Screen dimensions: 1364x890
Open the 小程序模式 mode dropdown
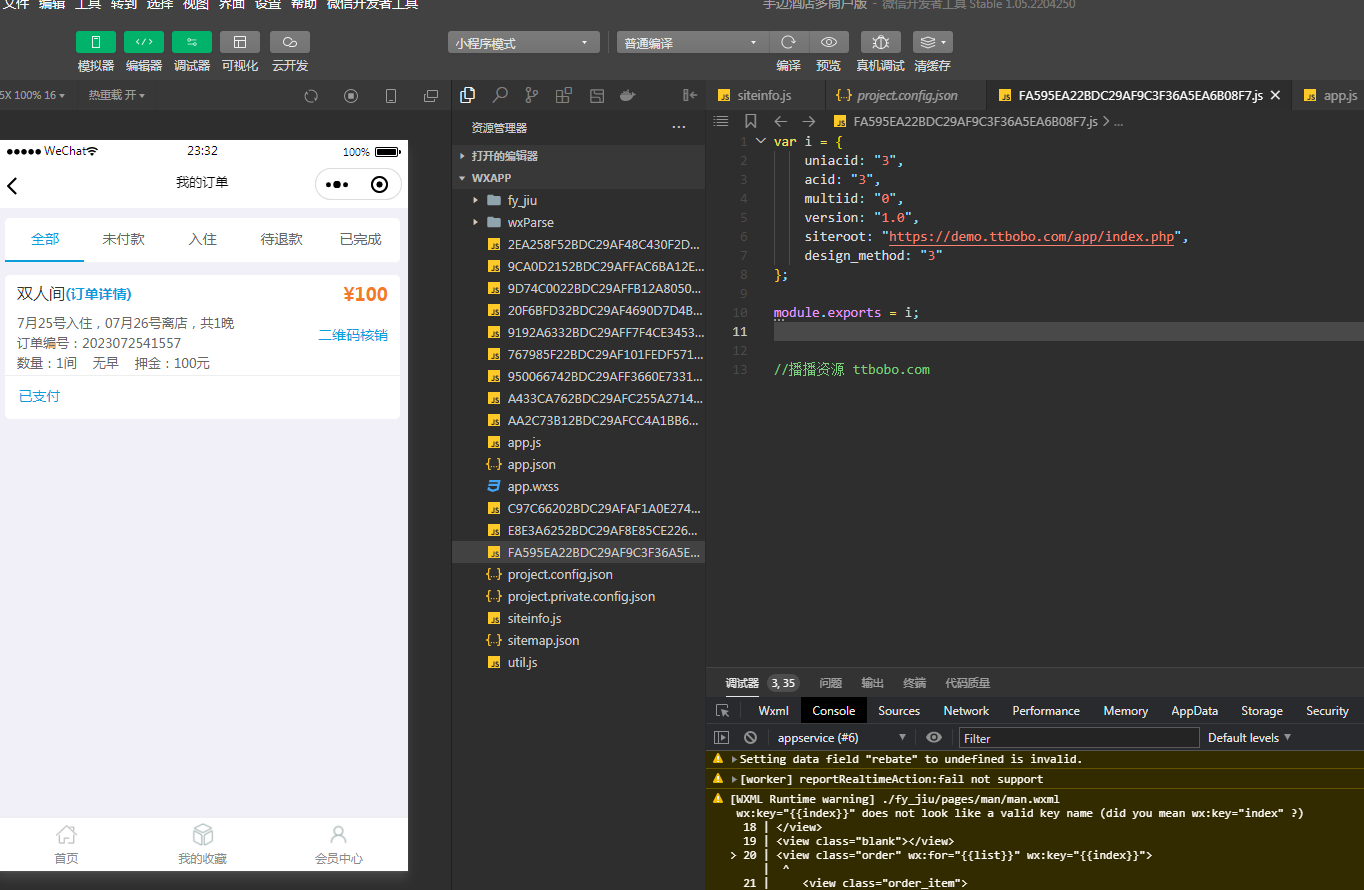point(523,43)
